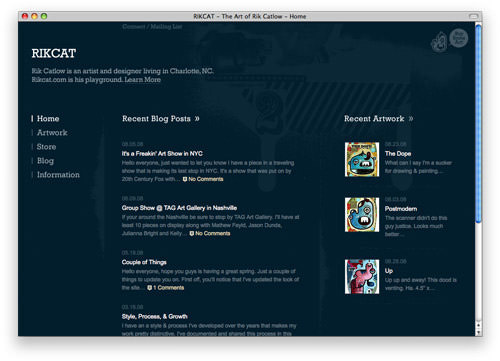Click the comment icon under the TAG Gallery post
The image size is (500, 361).
point(192,234)
